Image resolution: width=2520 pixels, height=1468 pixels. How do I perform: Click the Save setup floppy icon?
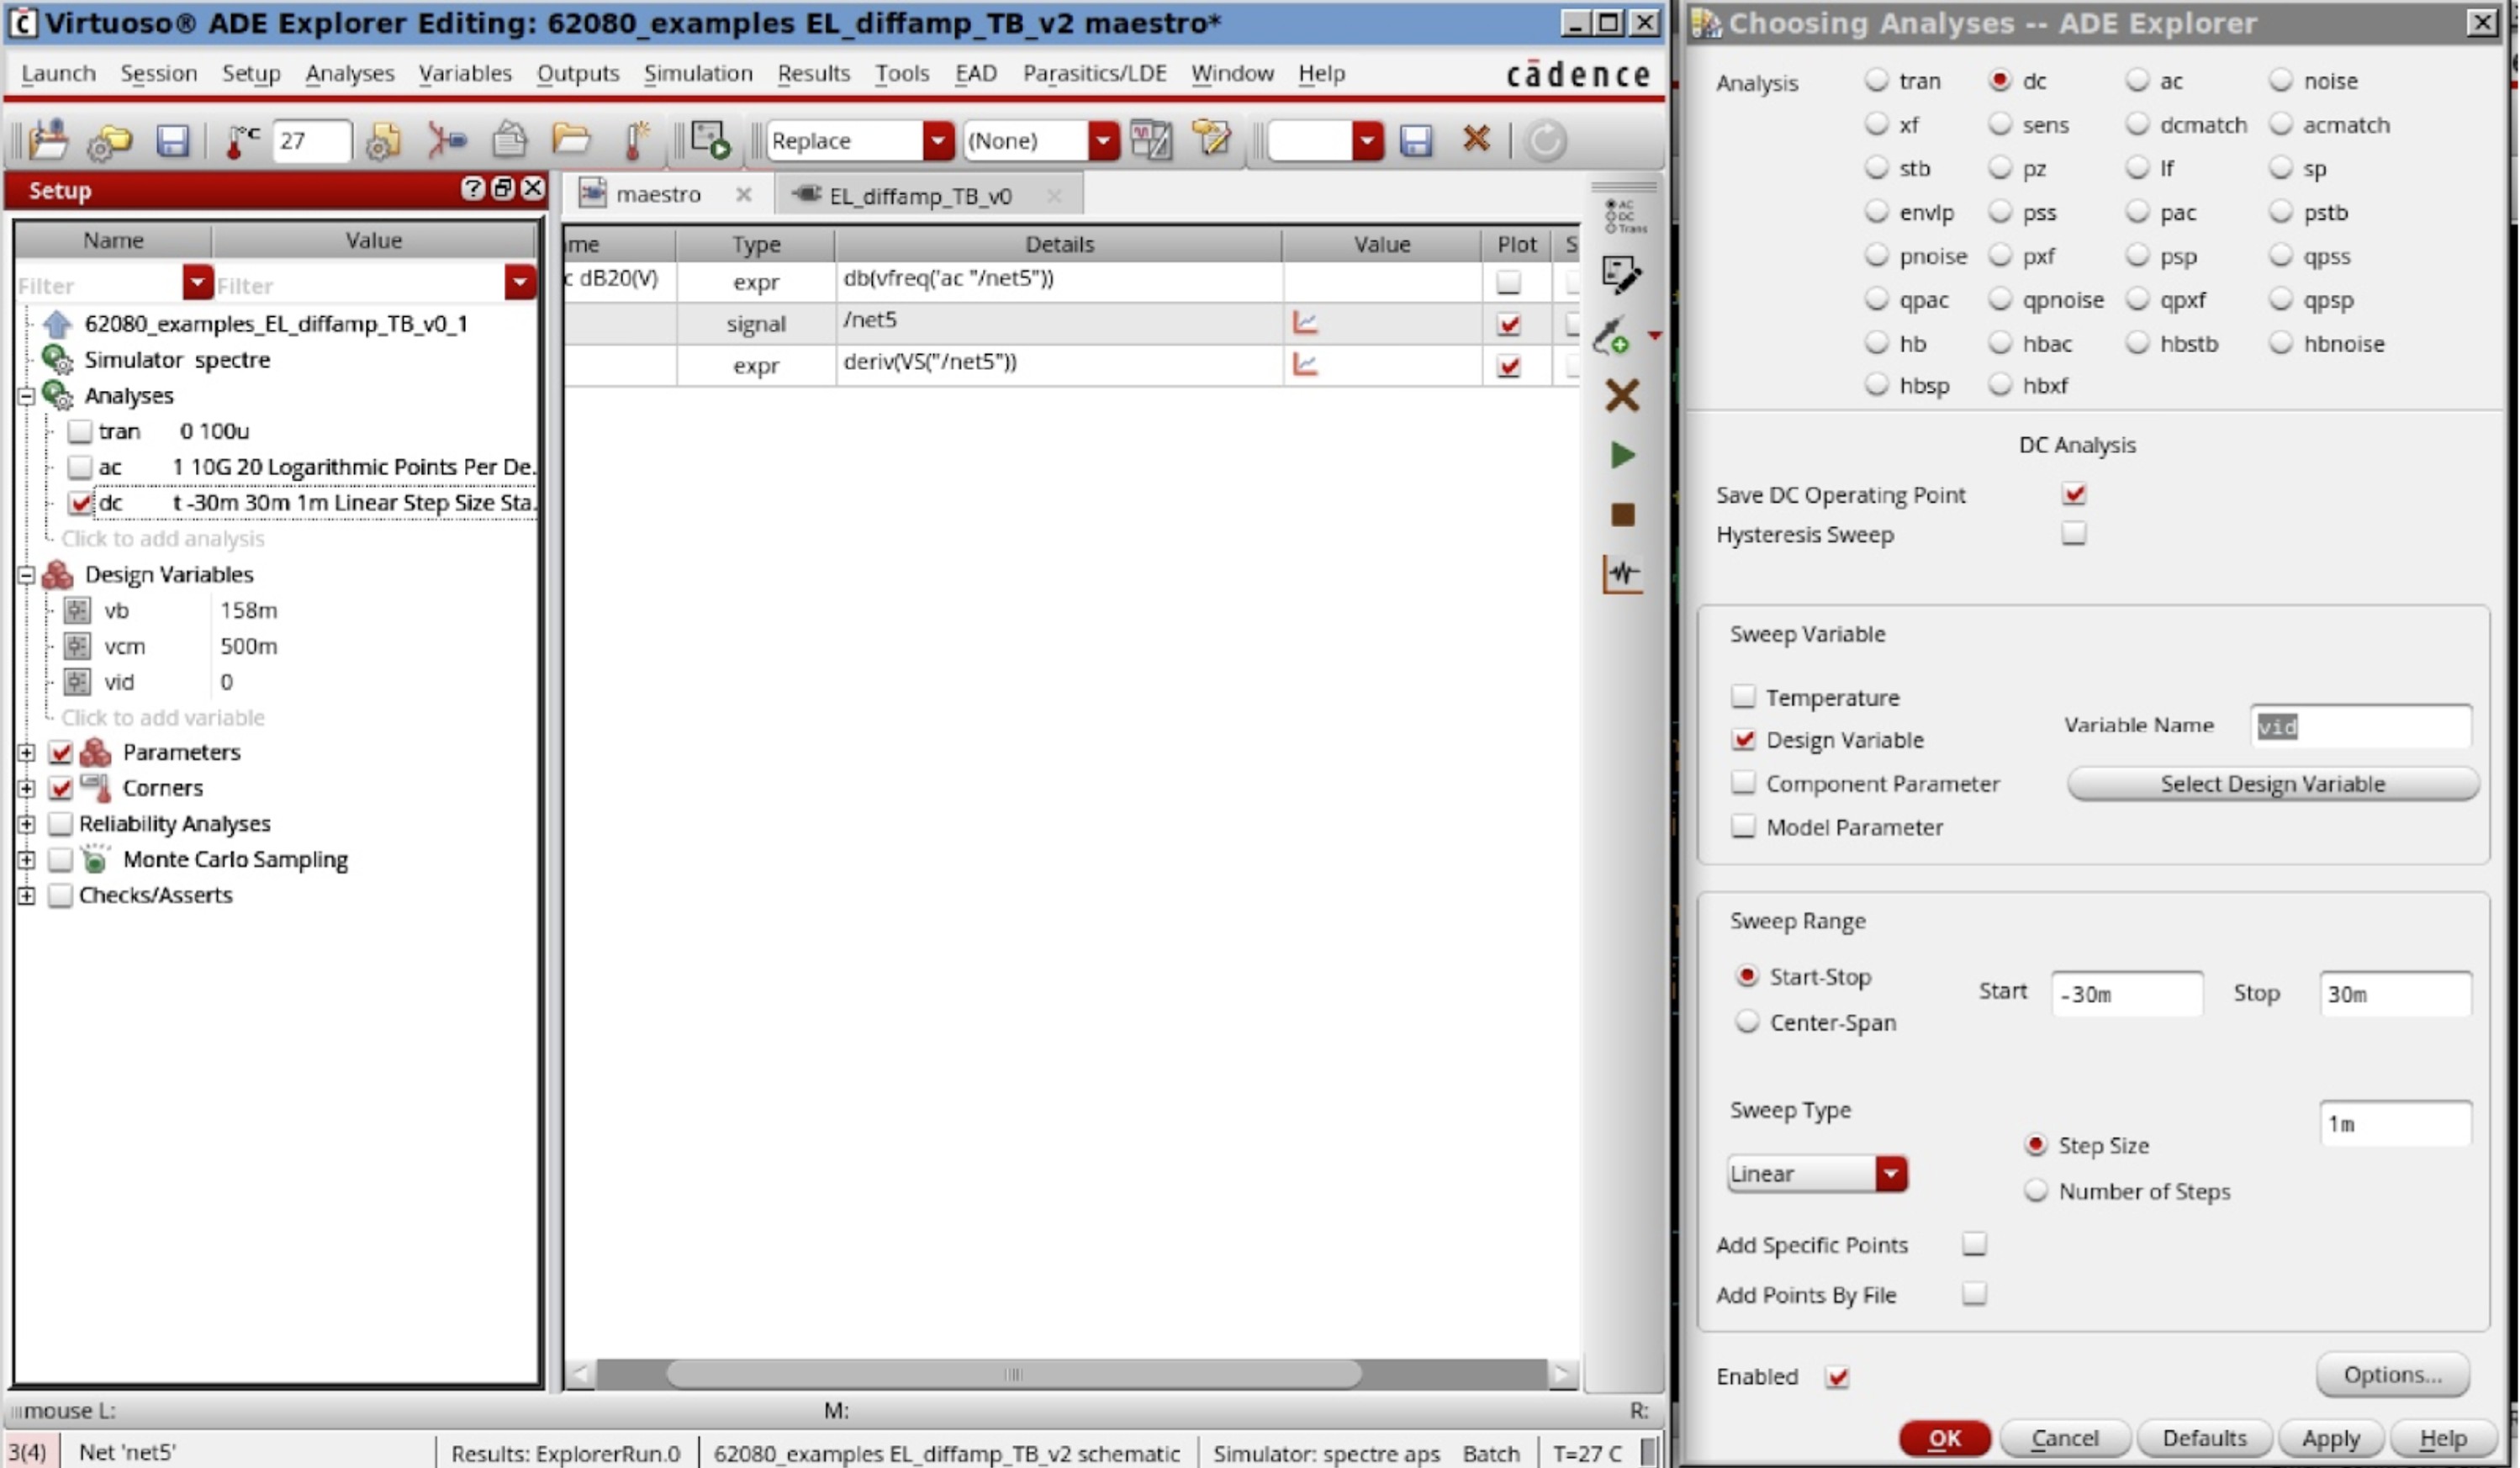point(172,141)
